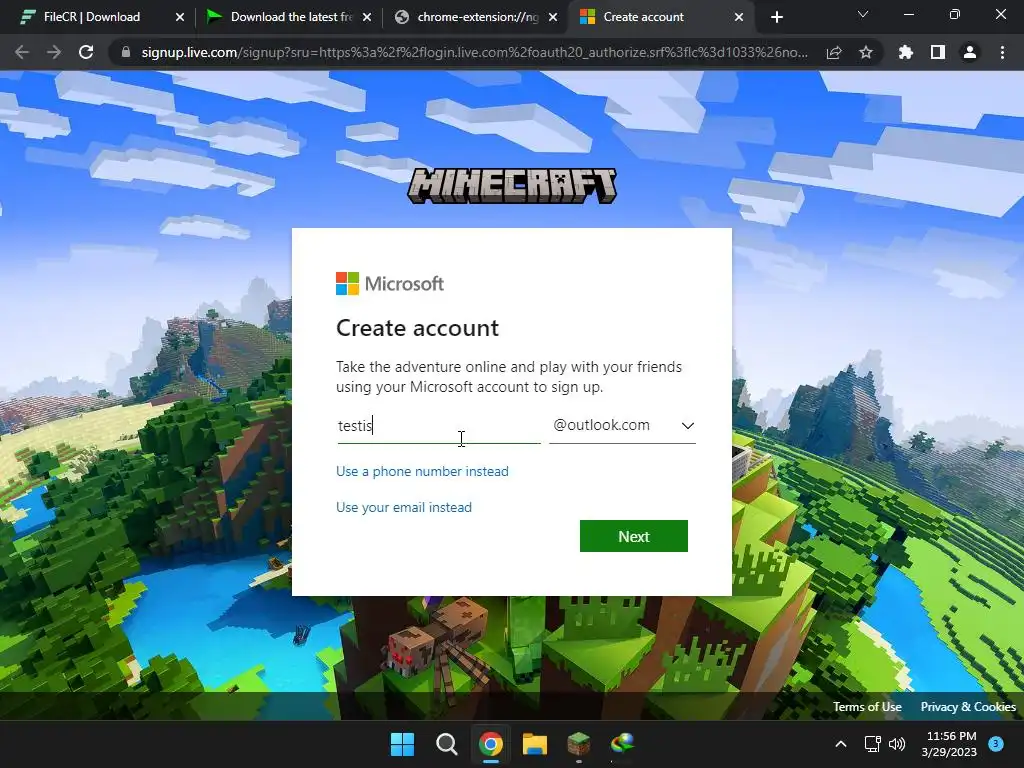The image size is (1024, 768).
Task: Click the Microsoft logo in the form
Action: pyautogui.click(x=390, y=283)
